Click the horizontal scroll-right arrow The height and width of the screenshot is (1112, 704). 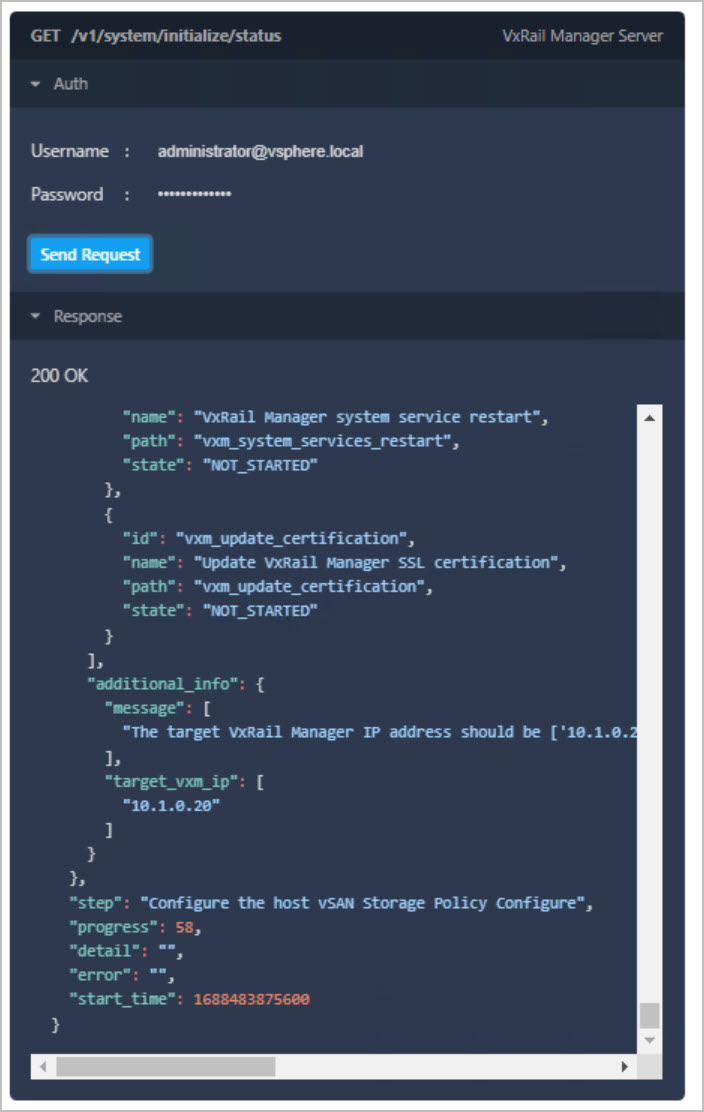tap(625, 1067)
